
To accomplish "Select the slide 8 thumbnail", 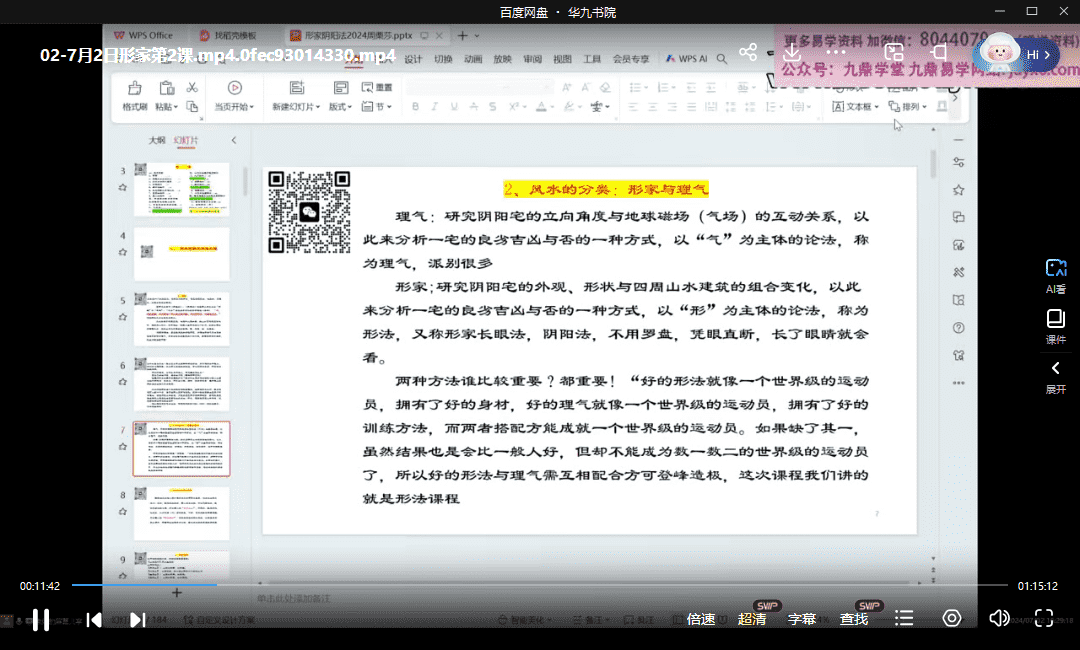I will pos(181,513).
